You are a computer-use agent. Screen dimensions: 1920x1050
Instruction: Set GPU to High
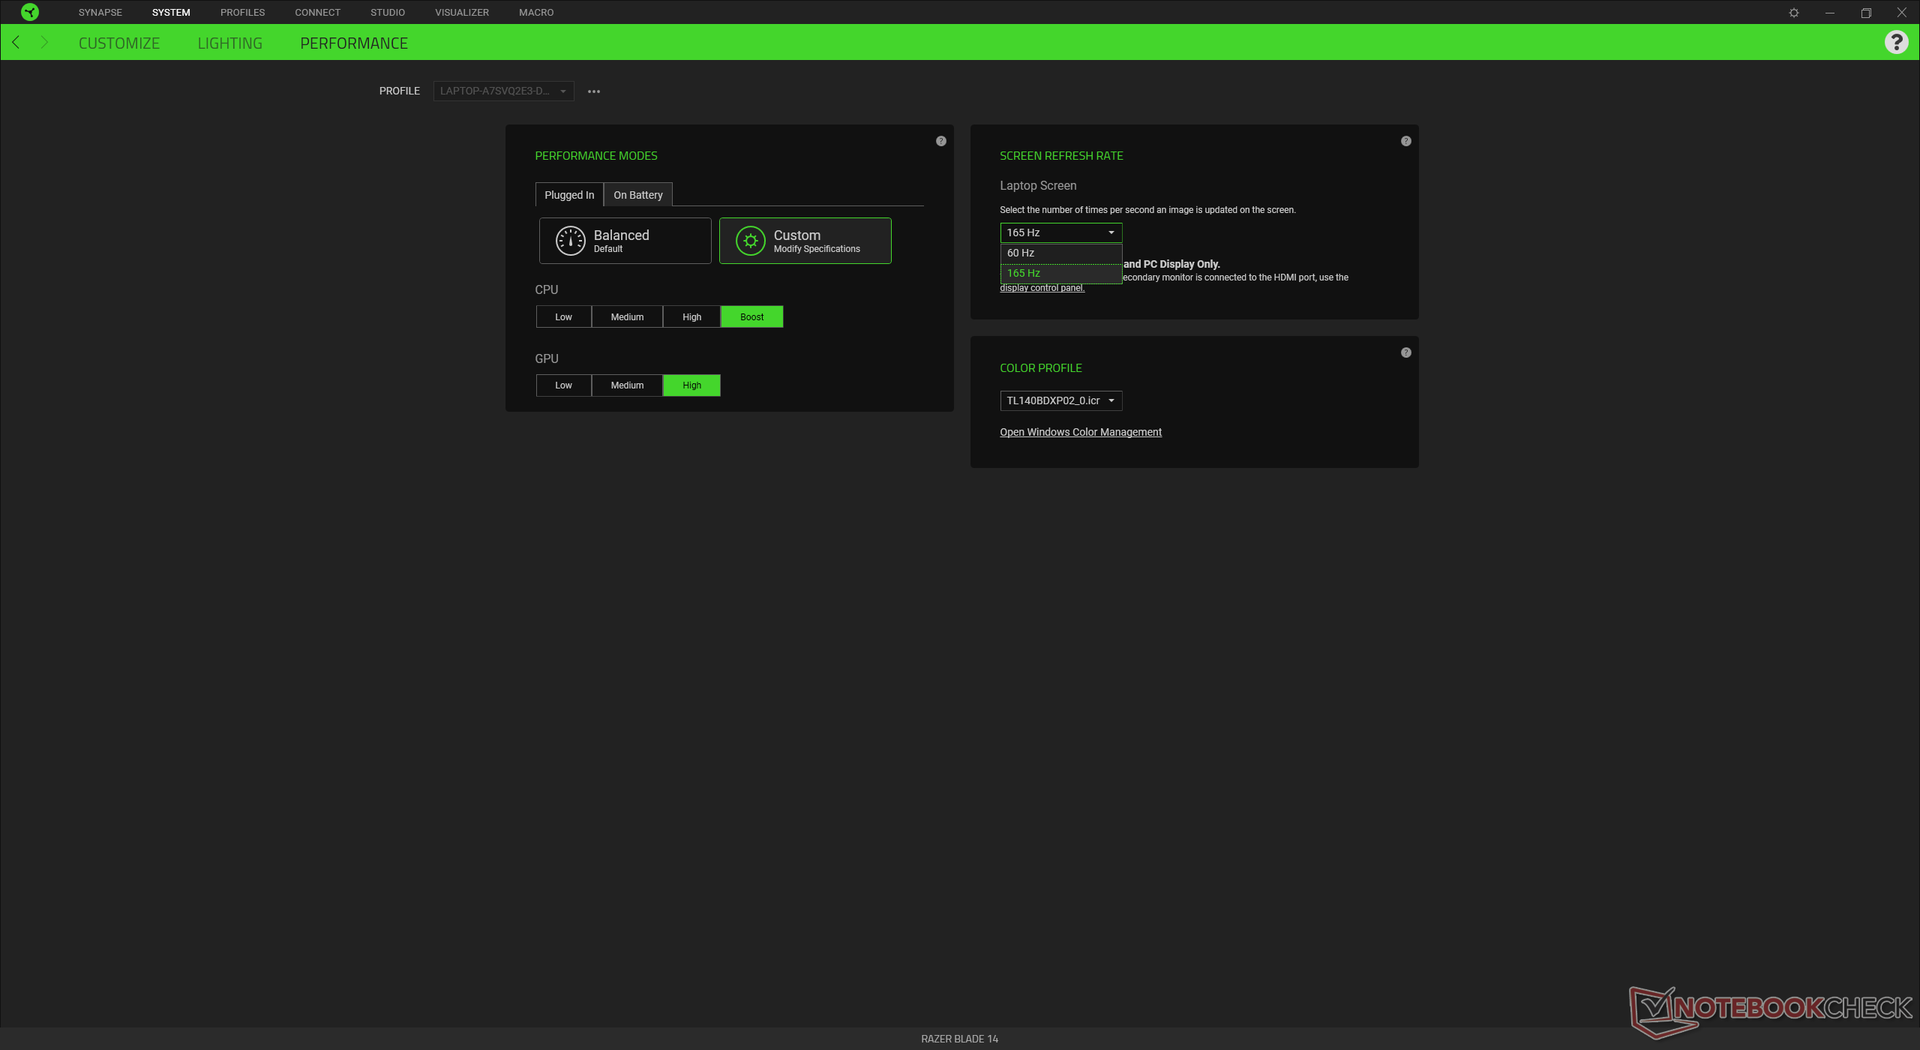click(x=692, y=385)
